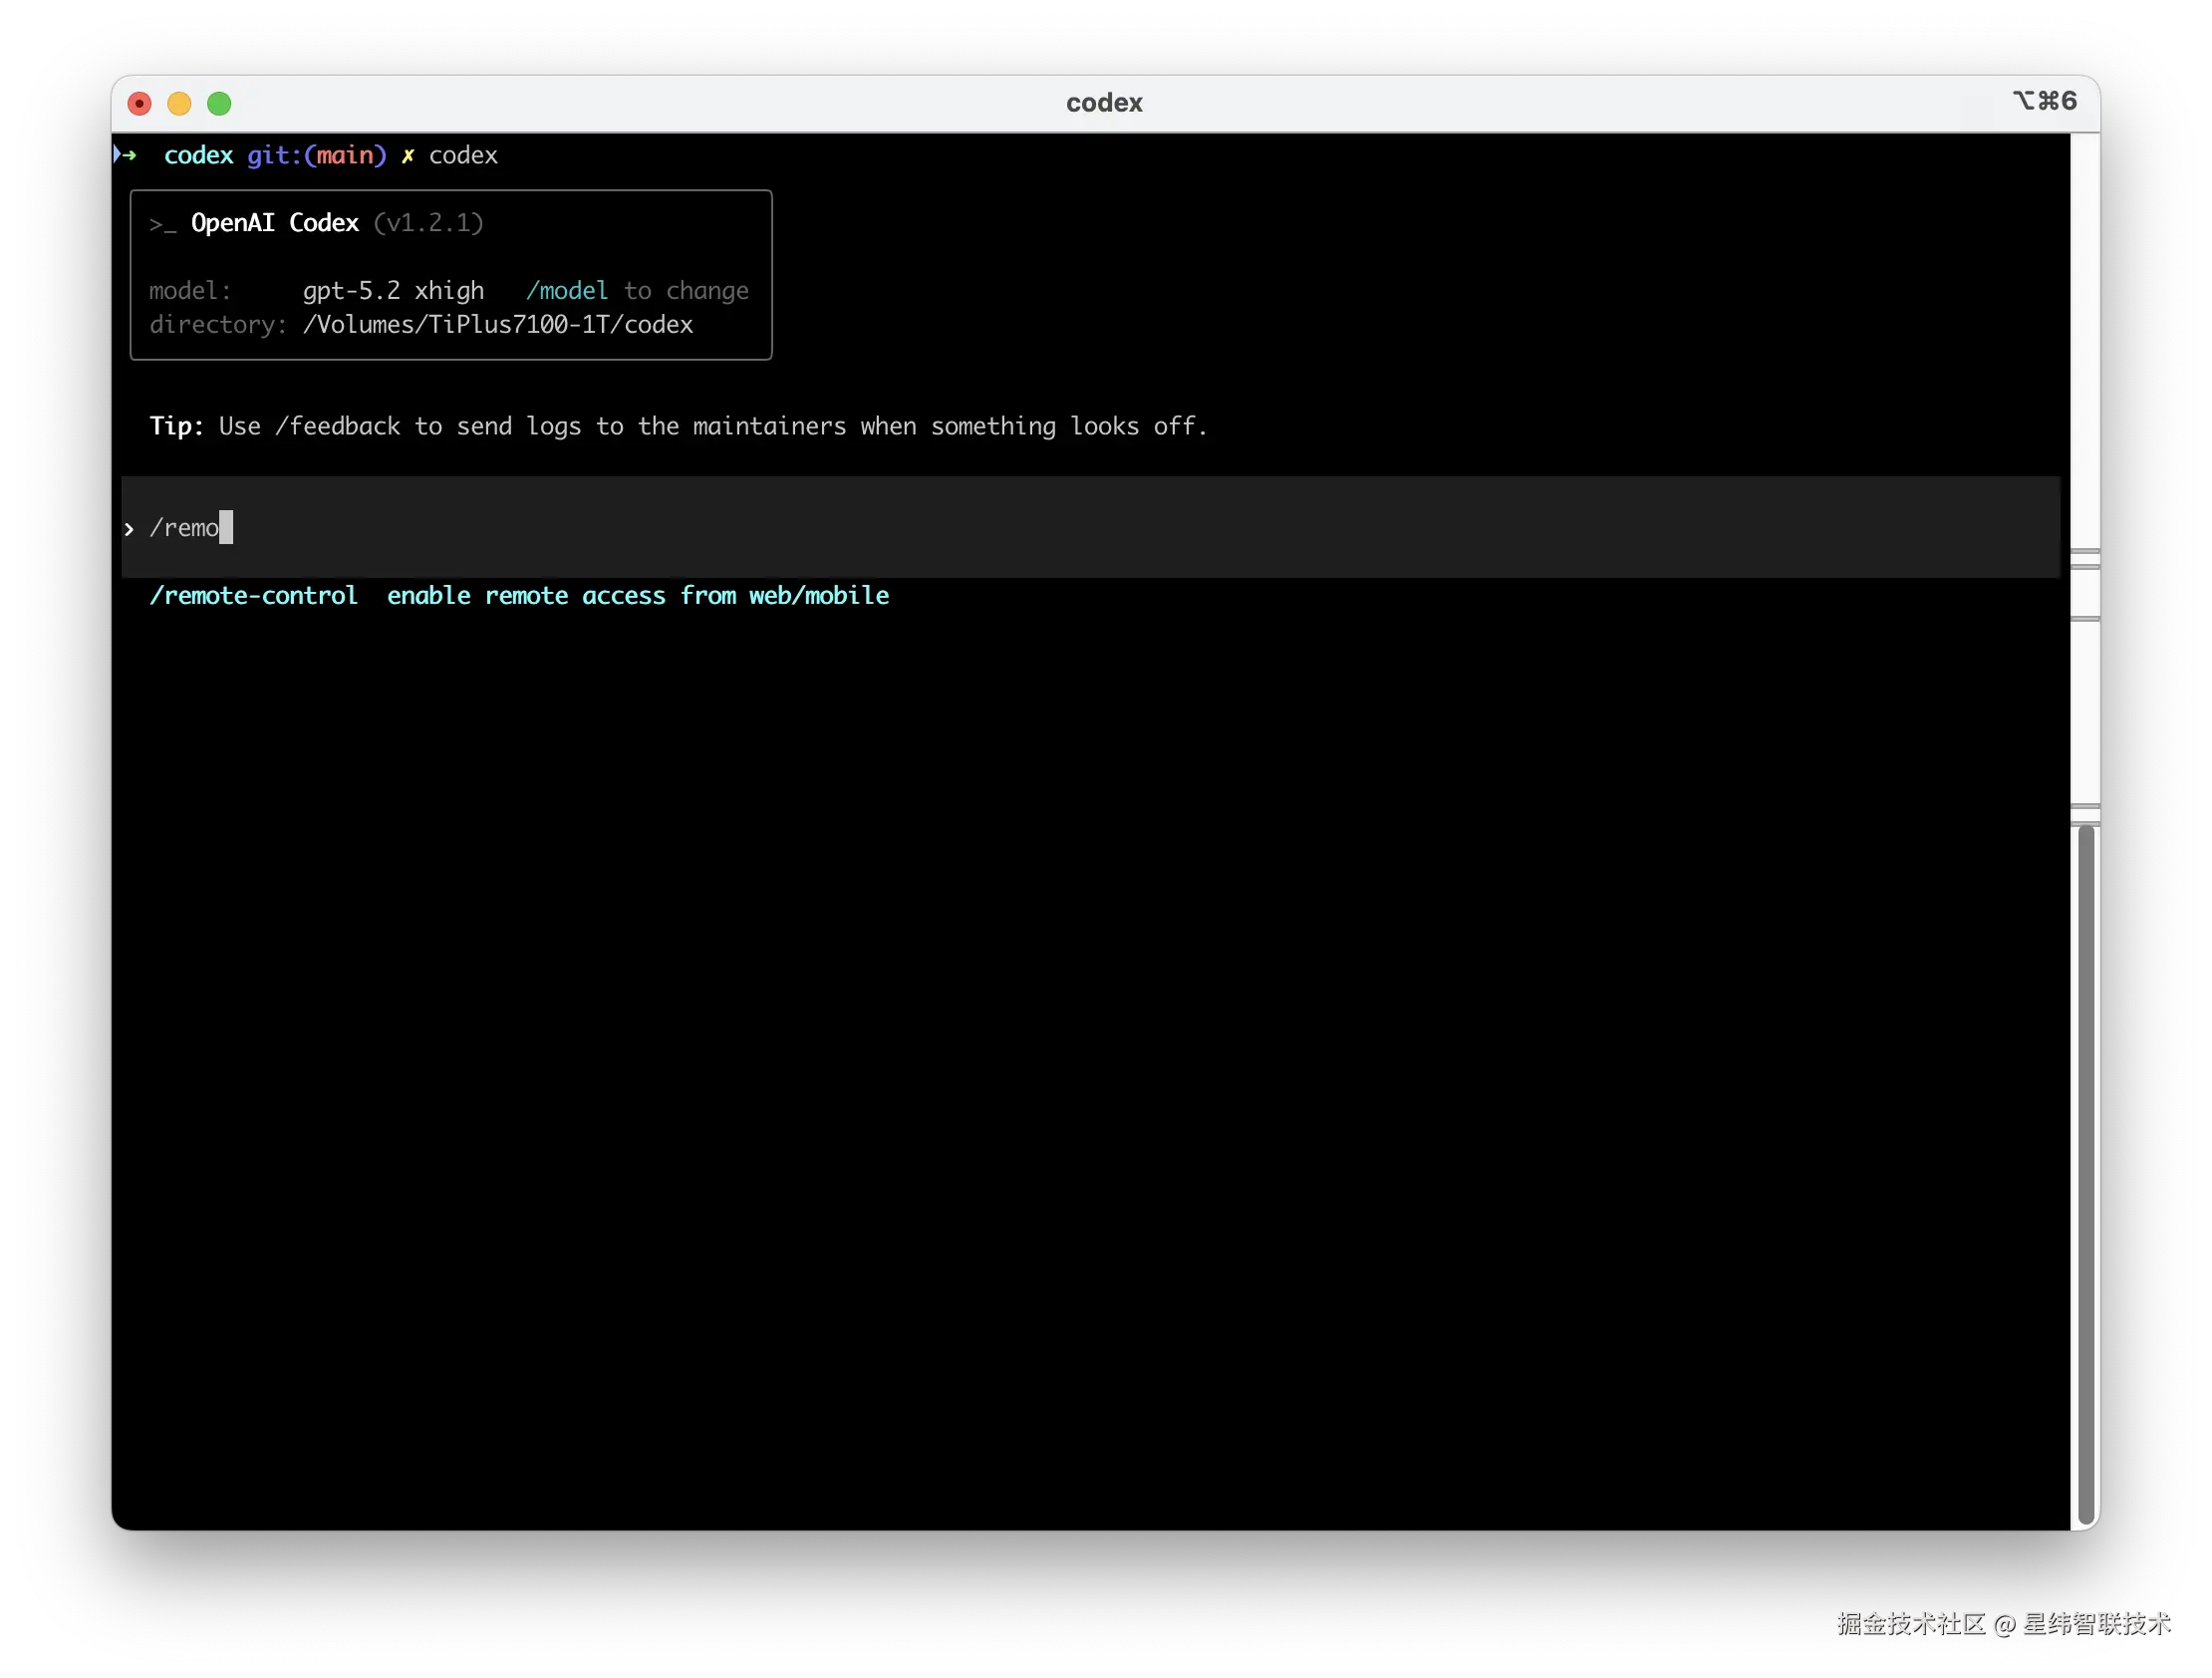This screenshot has width=2212, height=1678.
Task: Click the /Volumes/TiPlus7100-1T/codex directory path
Action: pyautogui.click(x=497, y=325)
